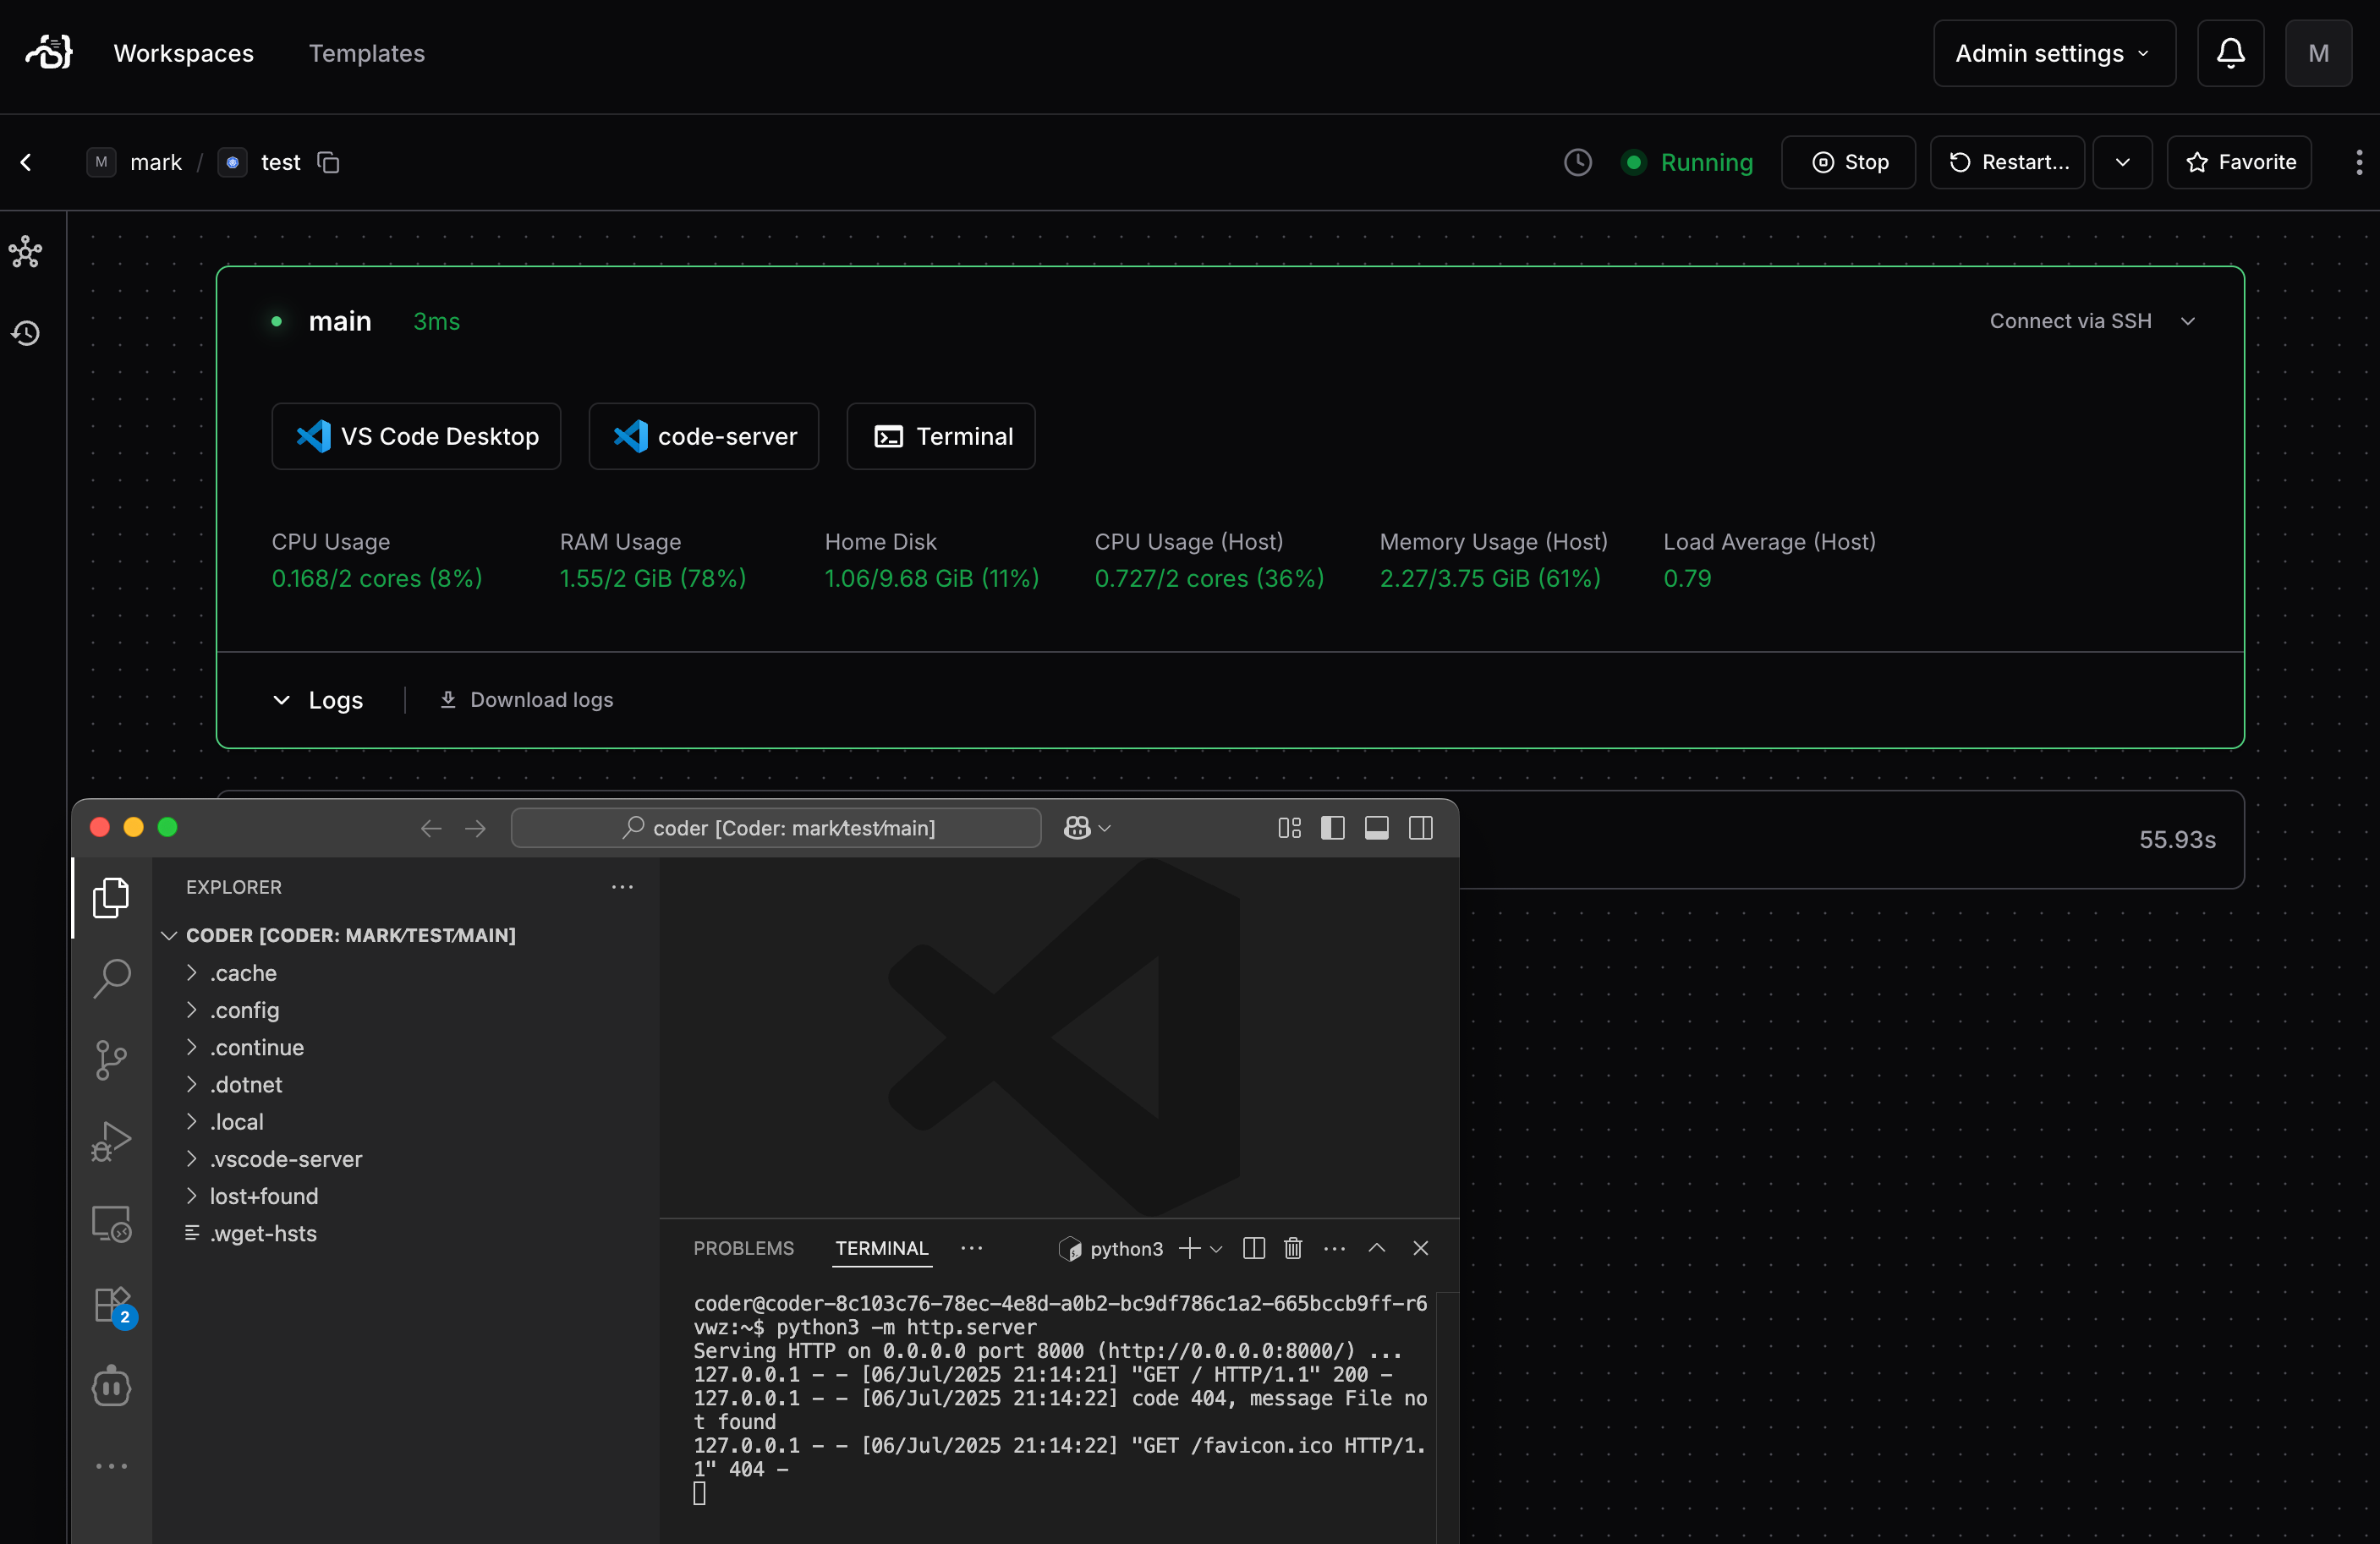Kill the terminal with the trash icon
Screen dimensions: 2380x1544
pyautogui.click(x=1293, y=1248)
